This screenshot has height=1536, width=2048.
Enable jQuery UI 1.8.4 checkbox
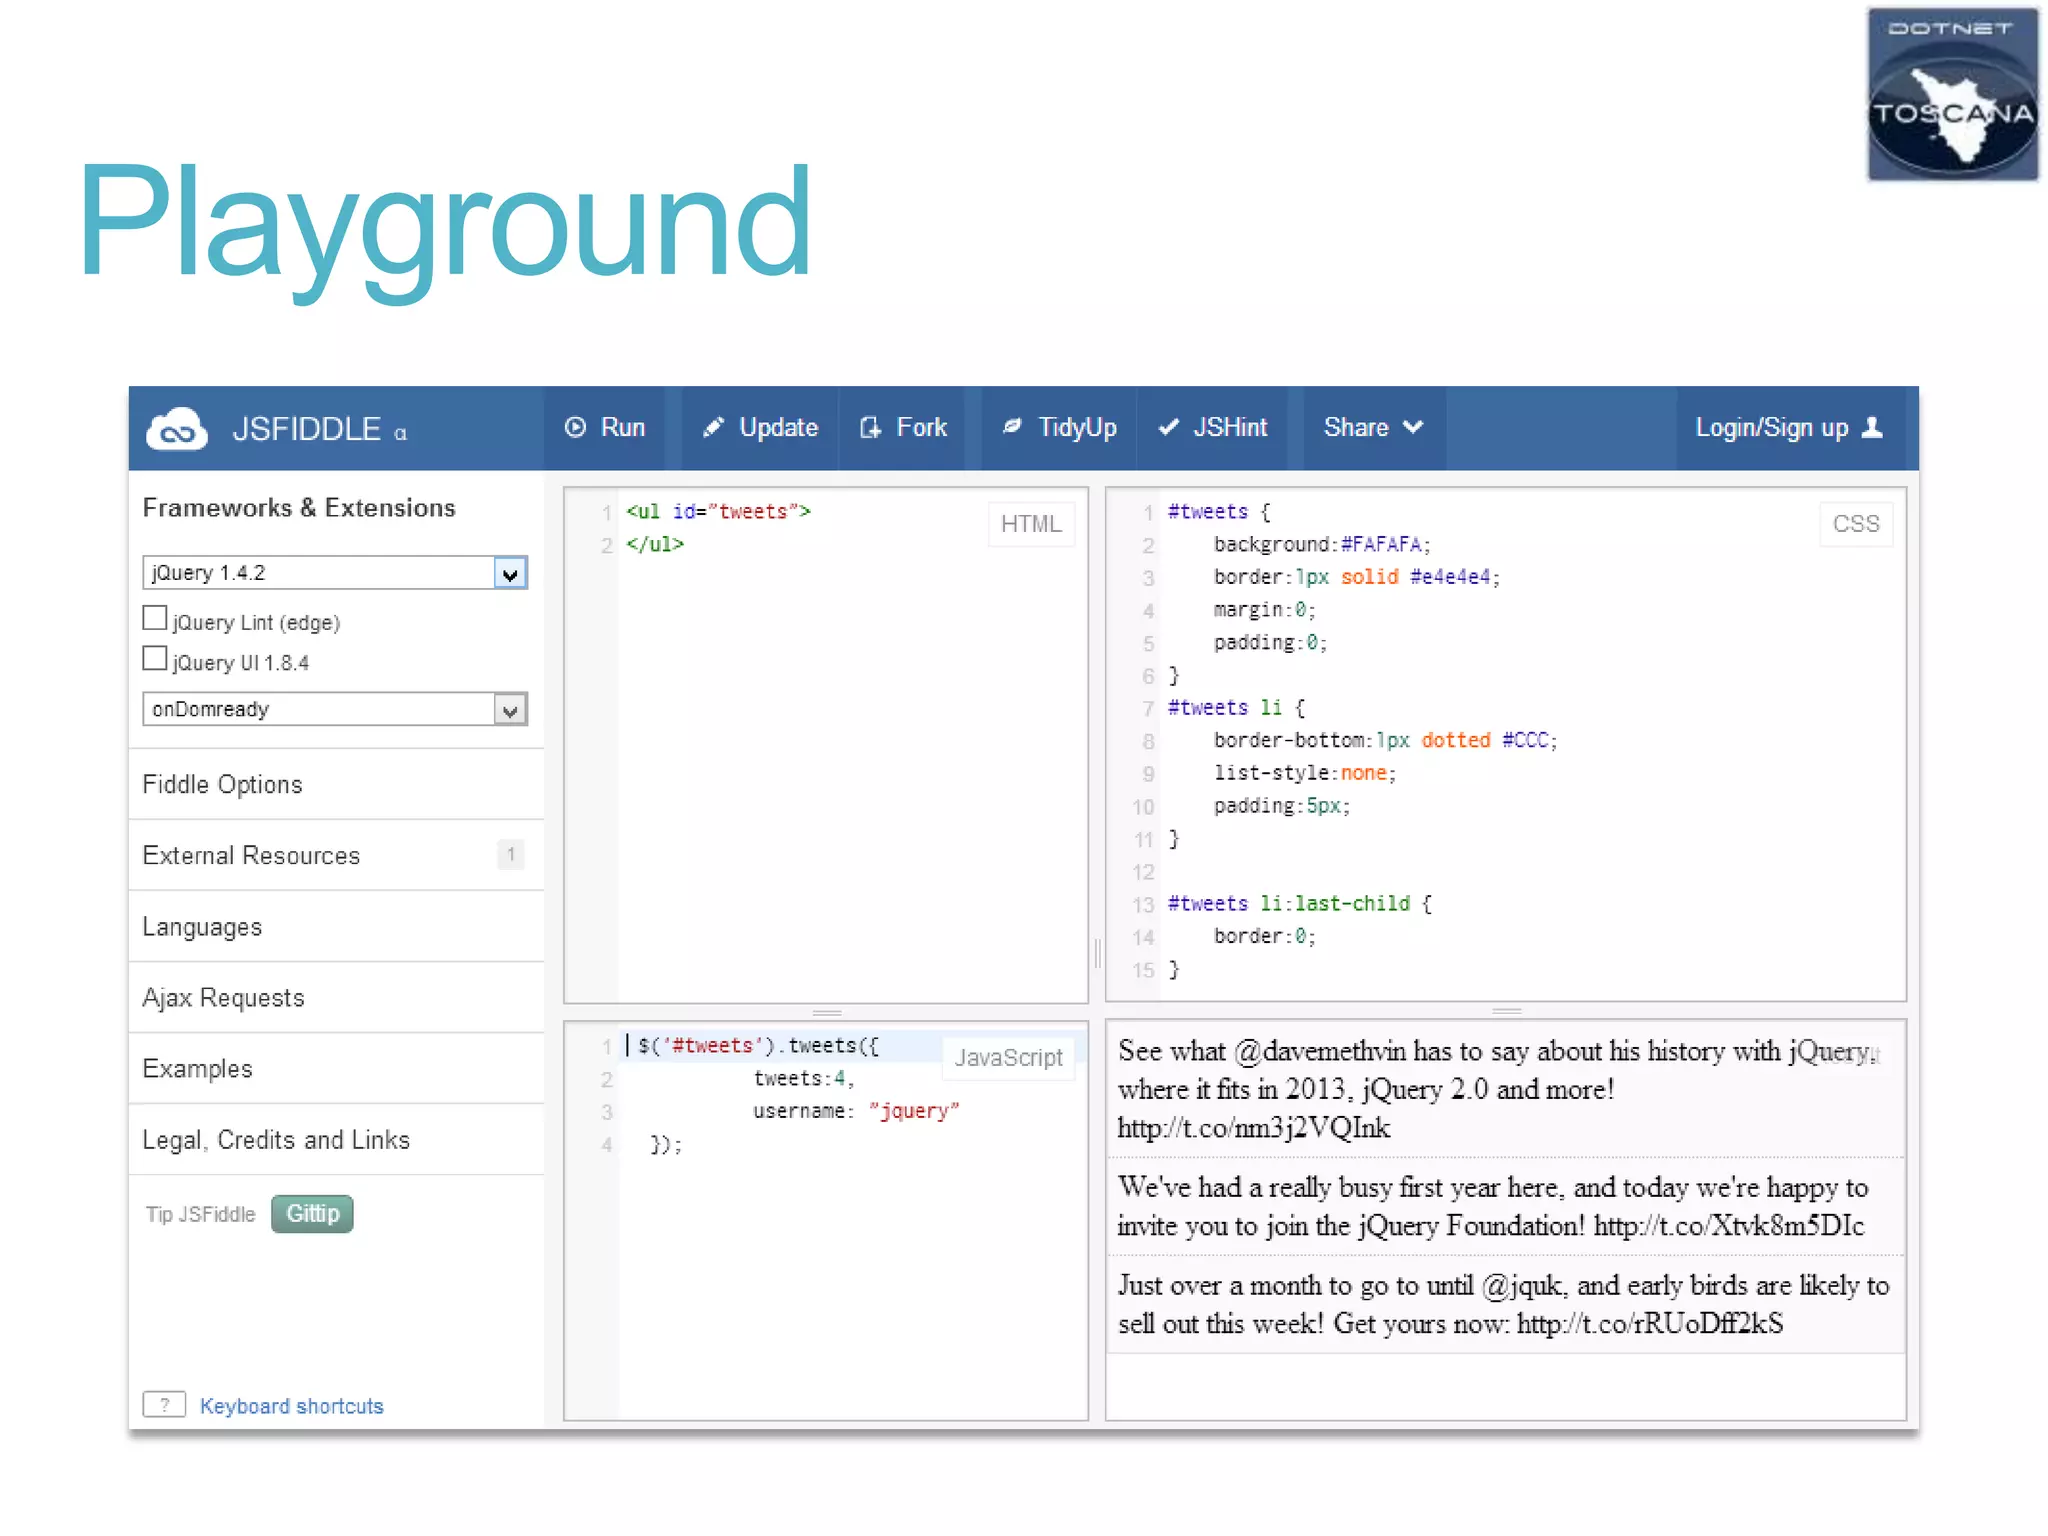[154, 658]
